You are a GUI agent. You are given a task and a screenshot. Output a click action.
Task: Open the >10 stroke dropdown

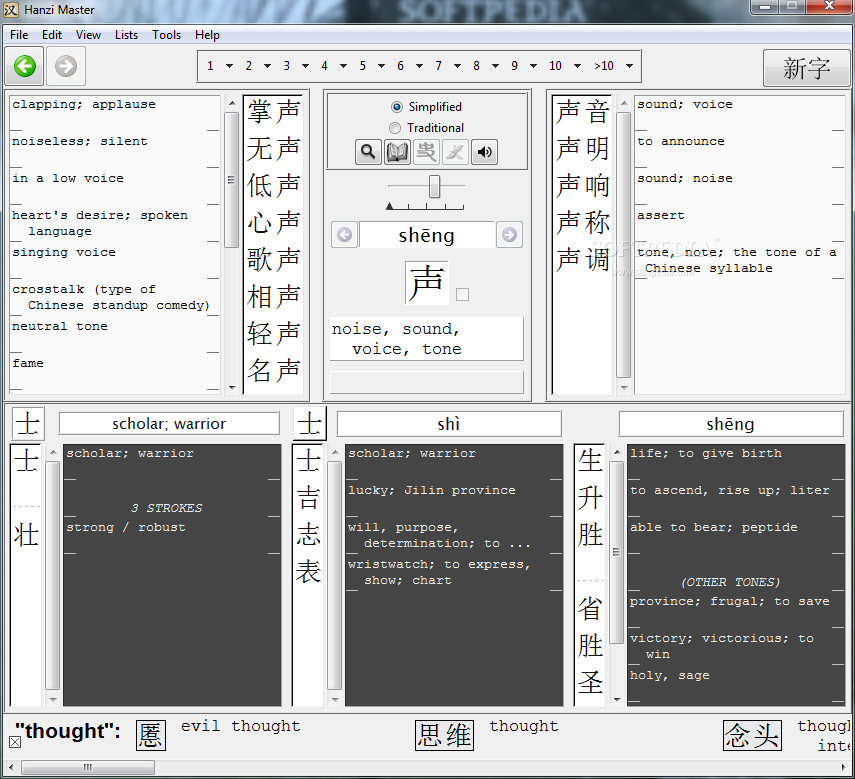[629, 66]
